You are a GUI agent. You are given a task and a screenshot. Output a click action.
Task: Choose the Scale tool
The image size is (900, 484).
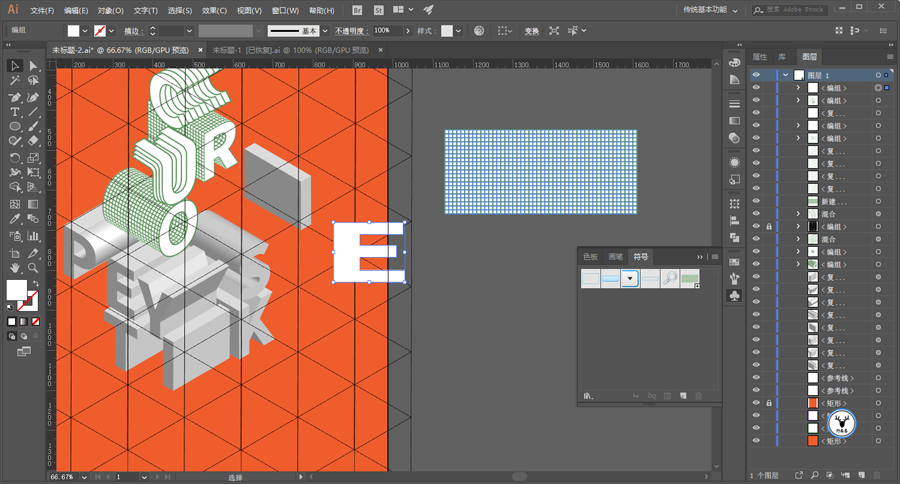tap(33, 158)
